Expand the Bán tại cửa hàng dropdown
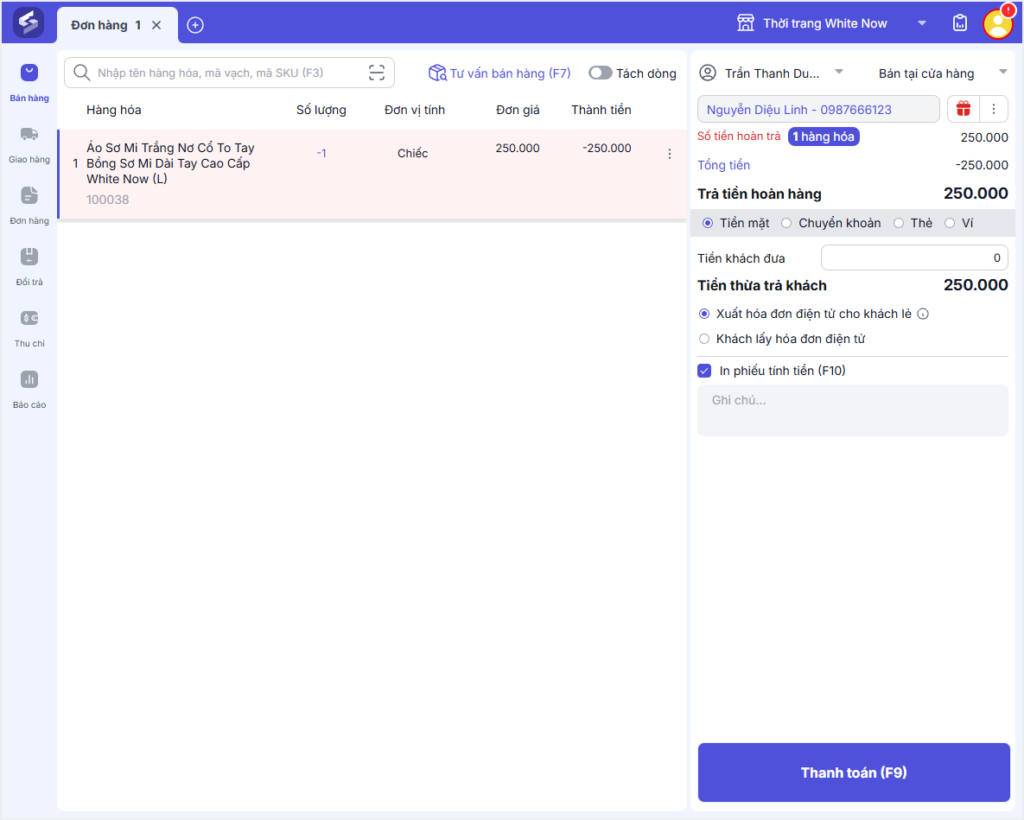The height and width of the screenshot is (820, 1024). coord(1003,72)
